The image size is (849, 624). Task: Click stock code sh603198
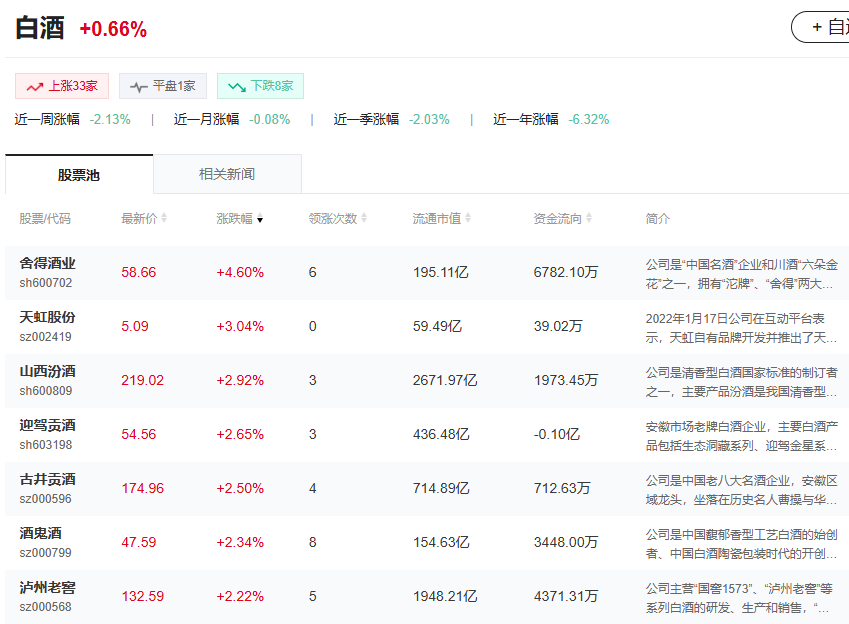45,445
